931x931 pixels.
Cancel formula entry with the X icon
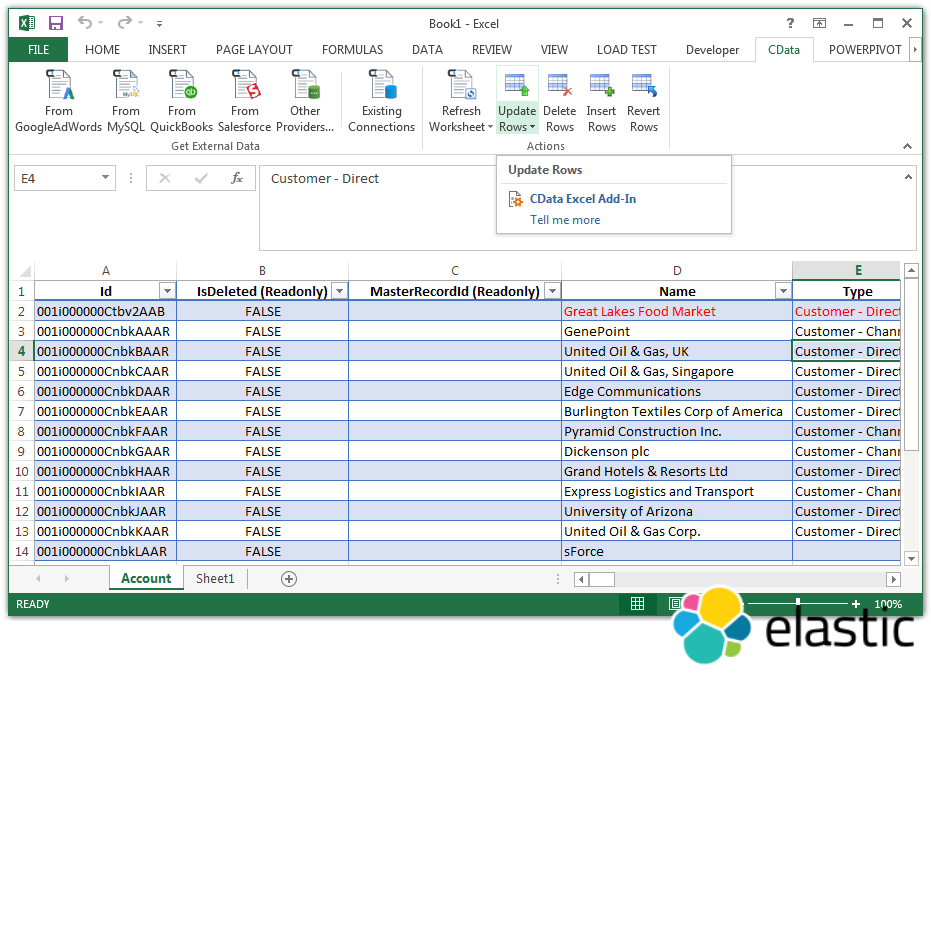[x=165, y=178]
